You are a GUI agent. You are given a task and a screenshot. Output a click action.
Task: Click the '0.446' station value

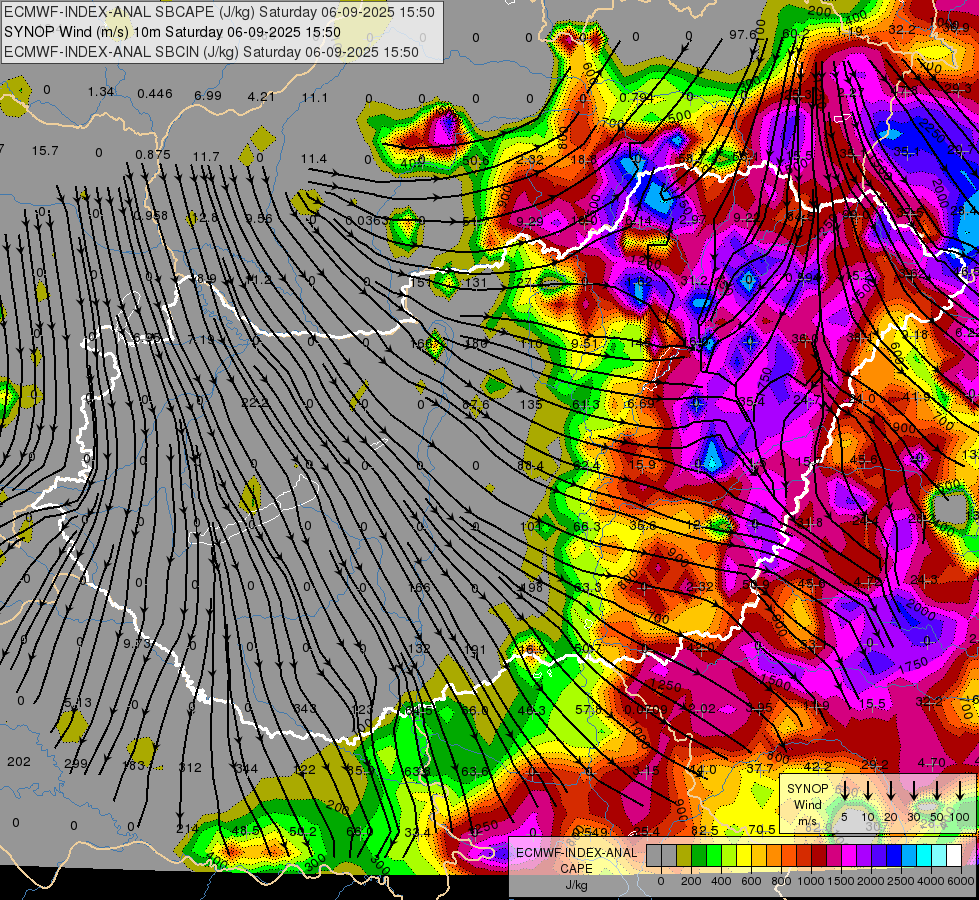click(x=155, y=94)
